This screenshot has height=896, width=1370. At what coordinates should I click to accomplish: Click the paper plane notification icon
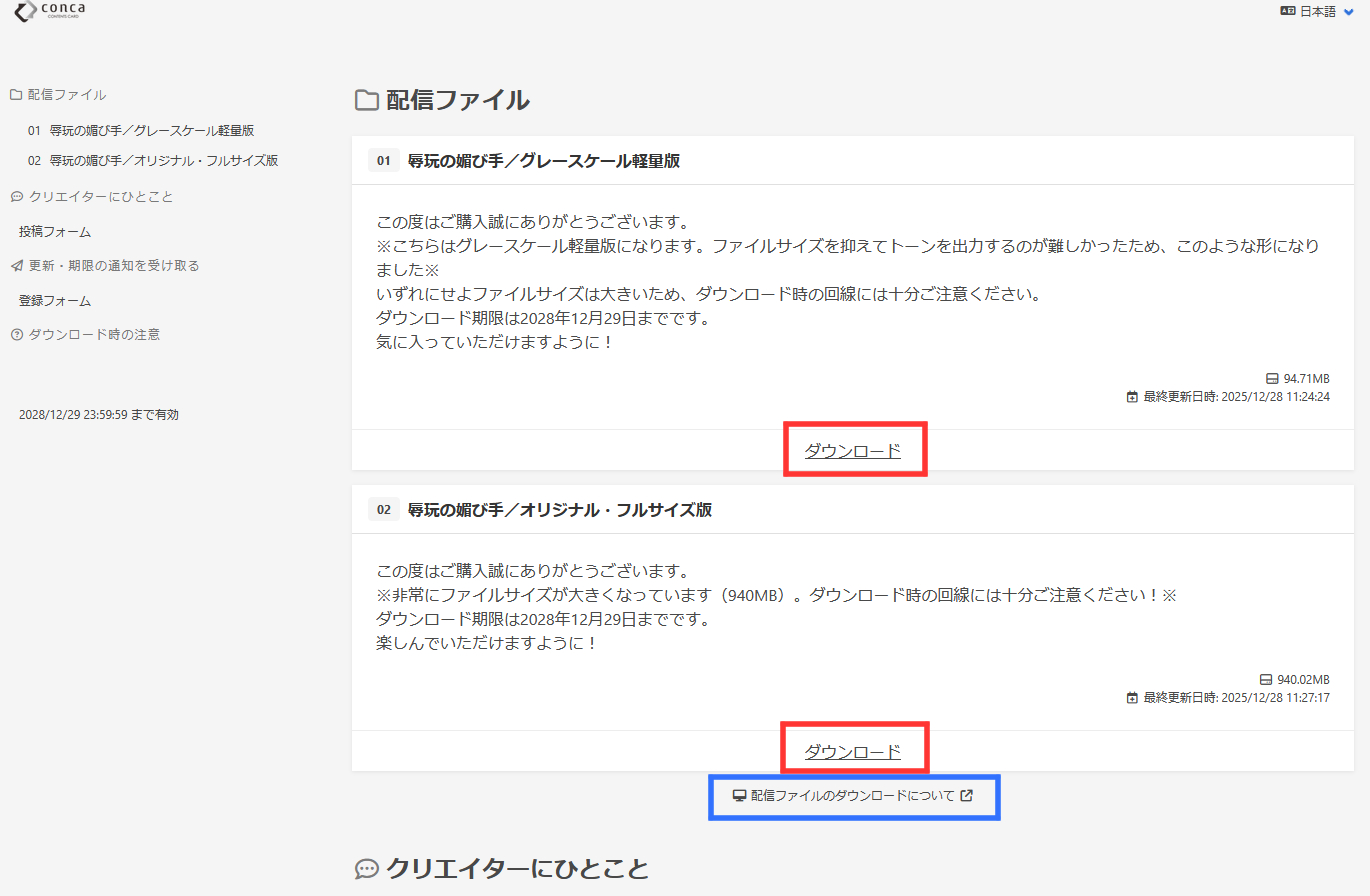[x=16, y=266]
